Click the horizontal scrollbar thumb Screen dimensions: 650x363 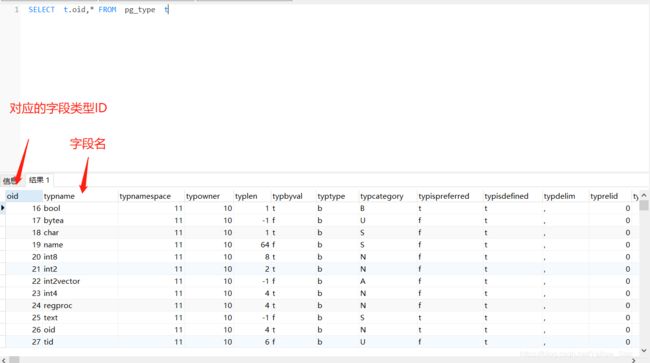click(15, 360)
